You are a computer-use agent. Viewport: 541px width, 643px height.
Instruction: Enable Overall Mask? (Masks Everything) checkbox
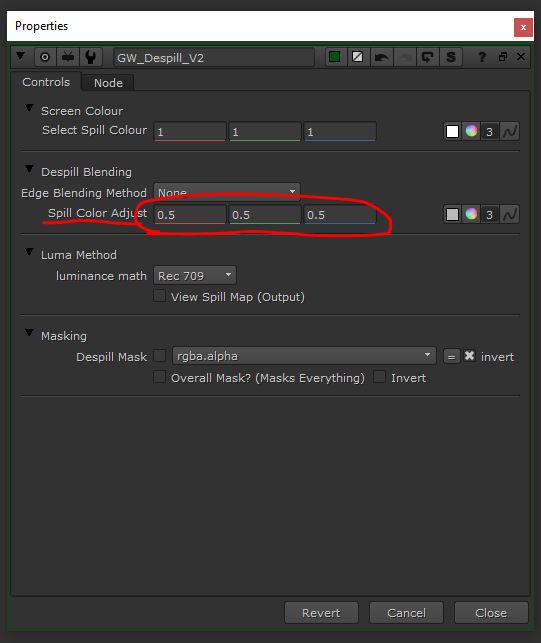tap(160, 377)
